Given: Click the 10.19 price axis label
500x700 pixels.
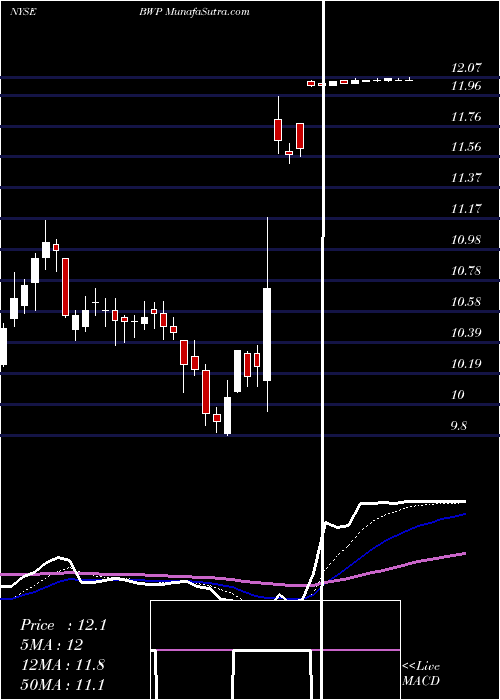Looking at the screenshot, I should pos(467,364).
